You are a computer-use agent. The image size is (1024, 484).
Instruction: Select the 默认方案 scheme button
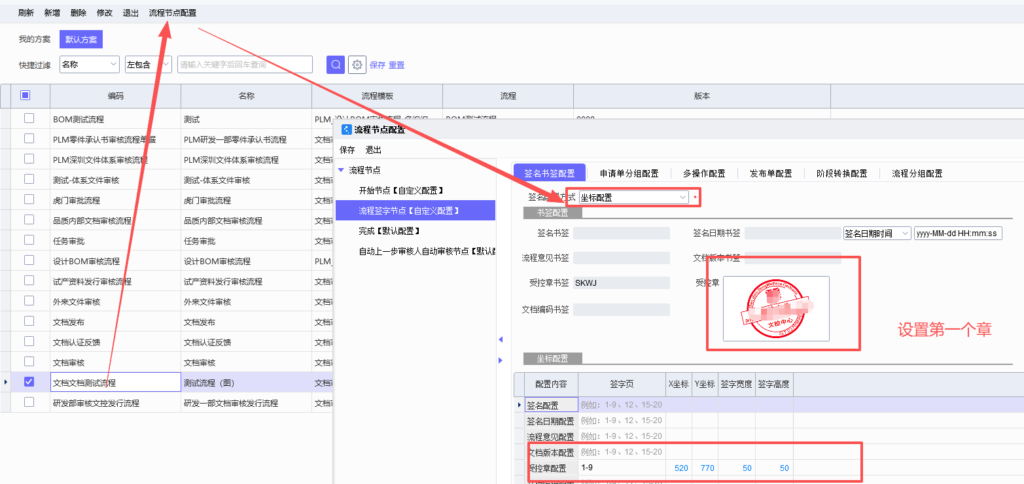point(81,39)
